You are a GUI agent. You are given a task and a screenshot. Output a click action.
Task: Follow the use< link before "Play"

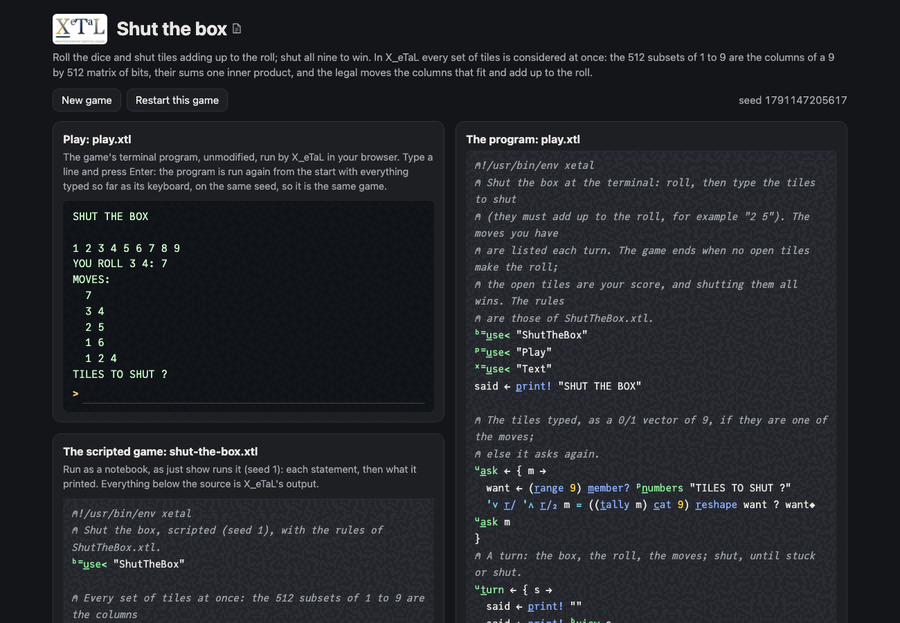click(498, 352)
